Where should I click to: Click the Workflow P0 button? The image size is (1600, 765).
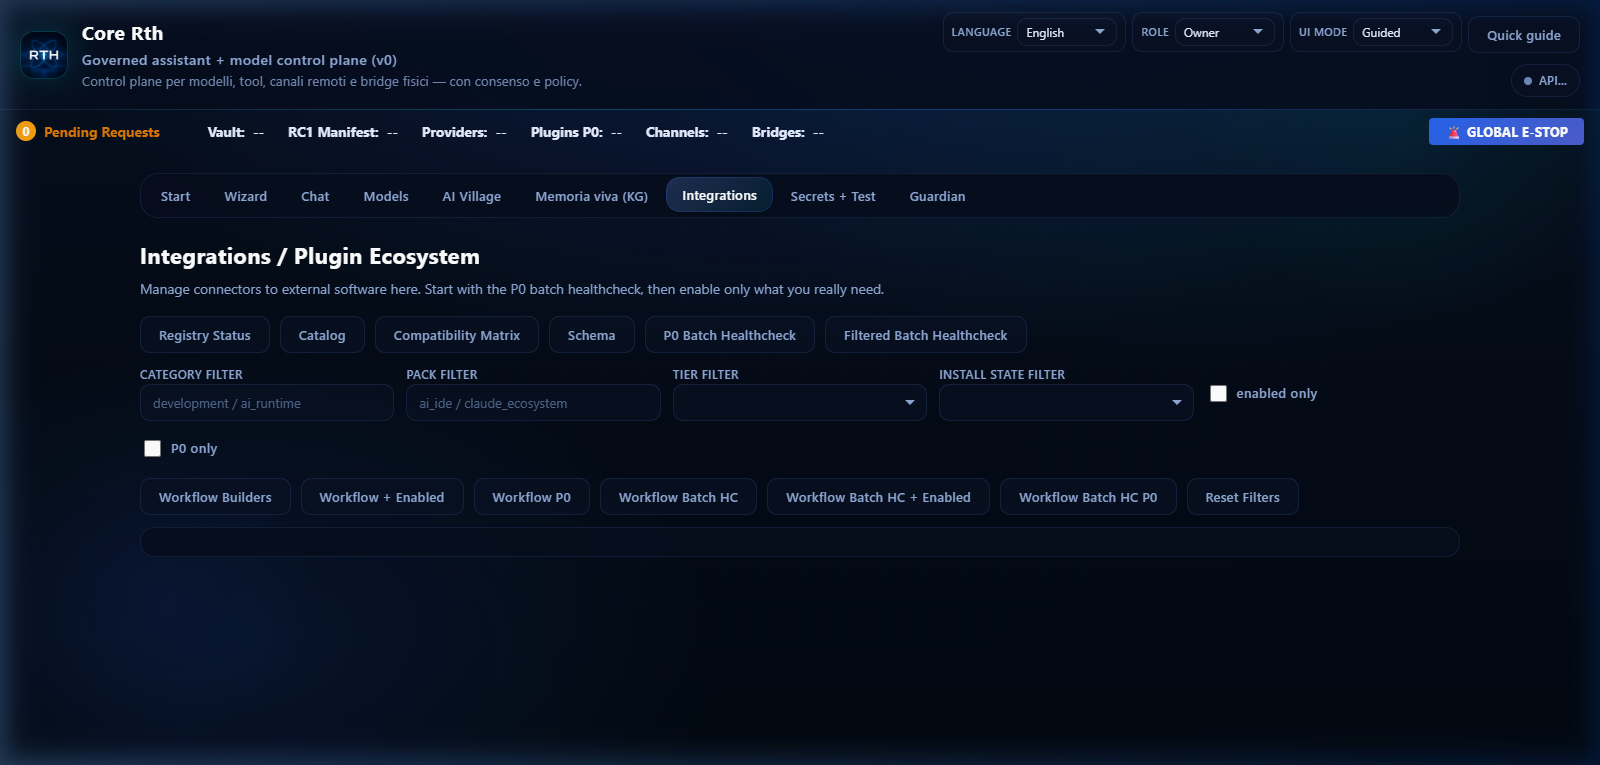click(531, 497)
